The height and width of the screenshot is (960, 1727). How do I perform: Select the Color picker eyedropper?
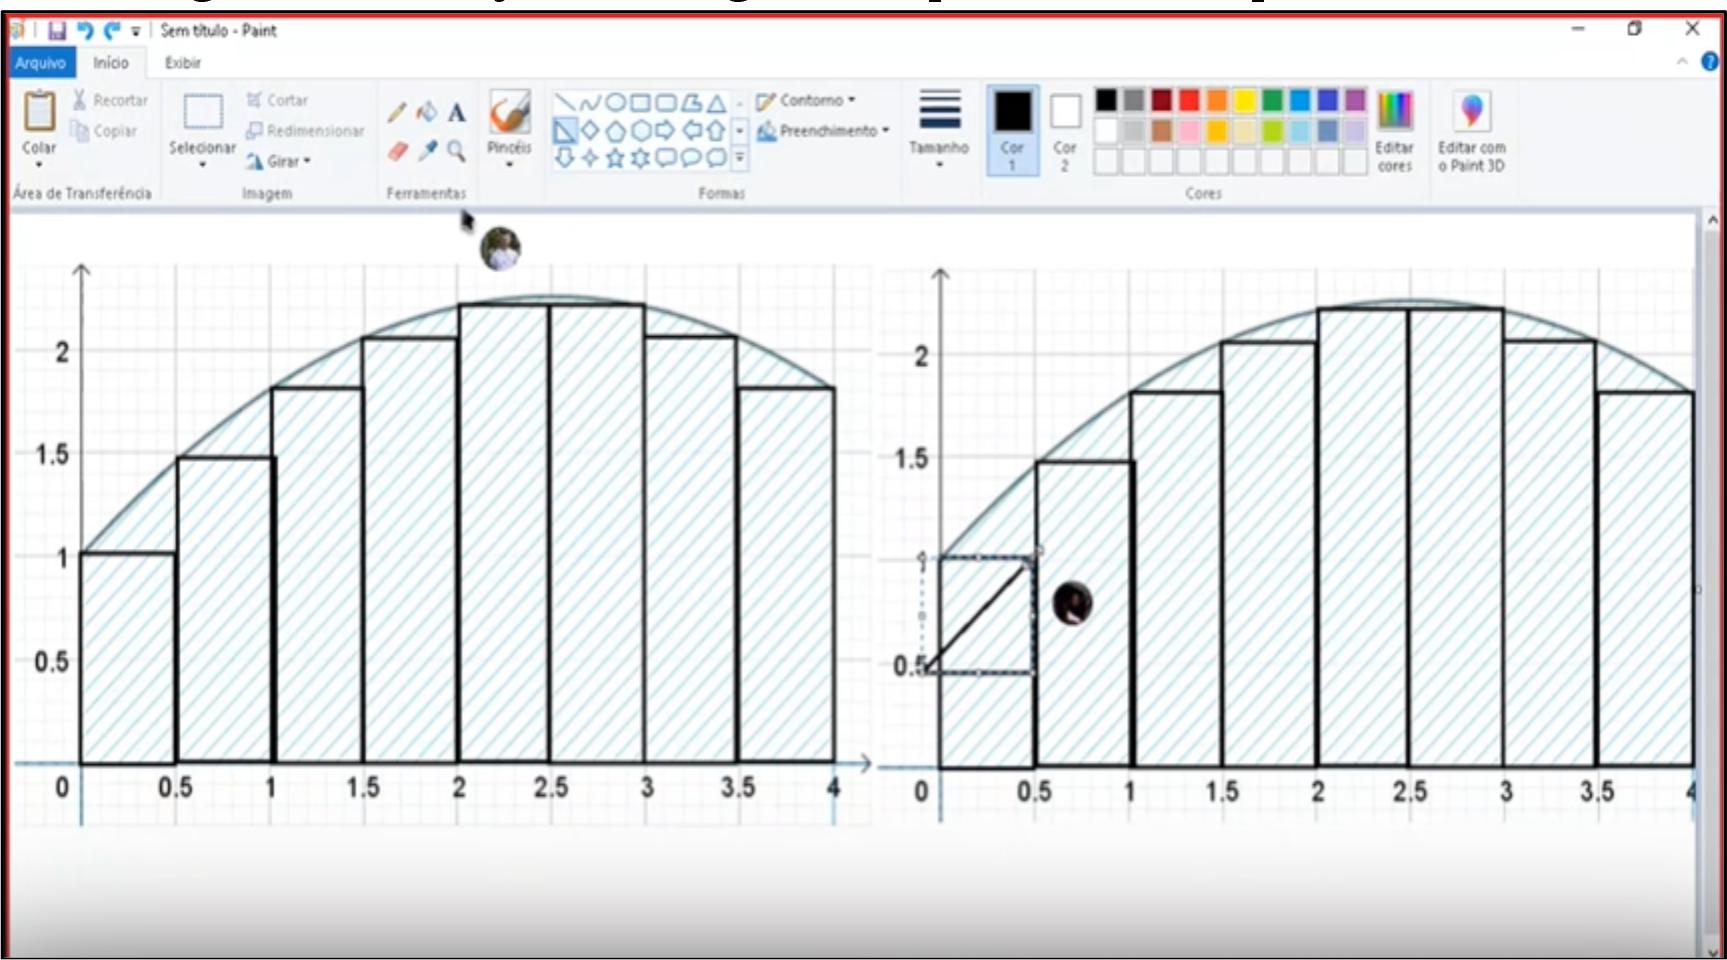pyautogui.click(x=428, y=151)
